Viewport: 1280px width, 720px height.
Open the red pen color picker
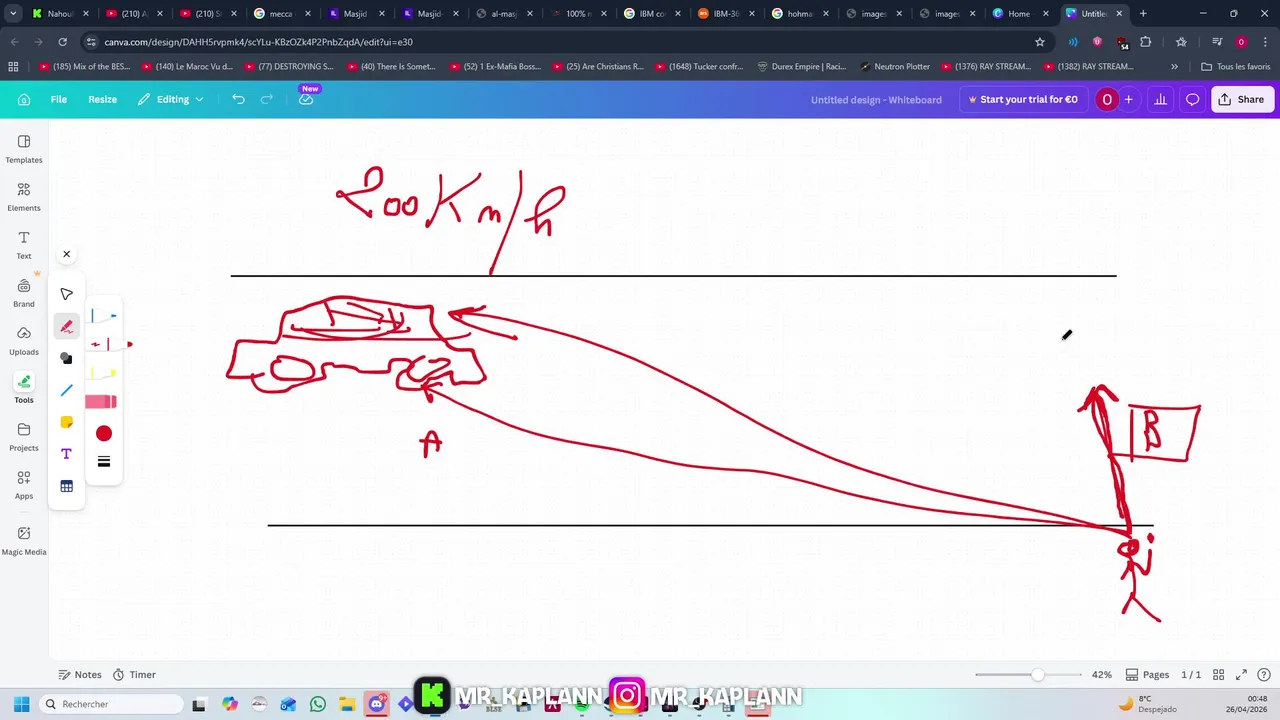104,433
